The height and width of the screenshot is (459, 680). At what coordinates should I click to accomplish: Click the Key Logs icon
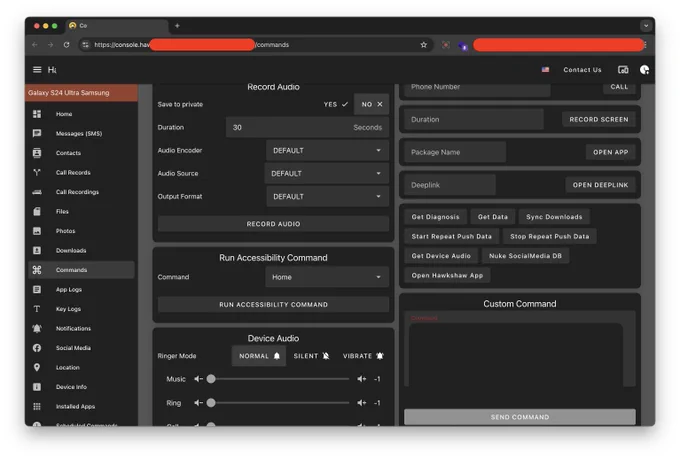point(37,309)
